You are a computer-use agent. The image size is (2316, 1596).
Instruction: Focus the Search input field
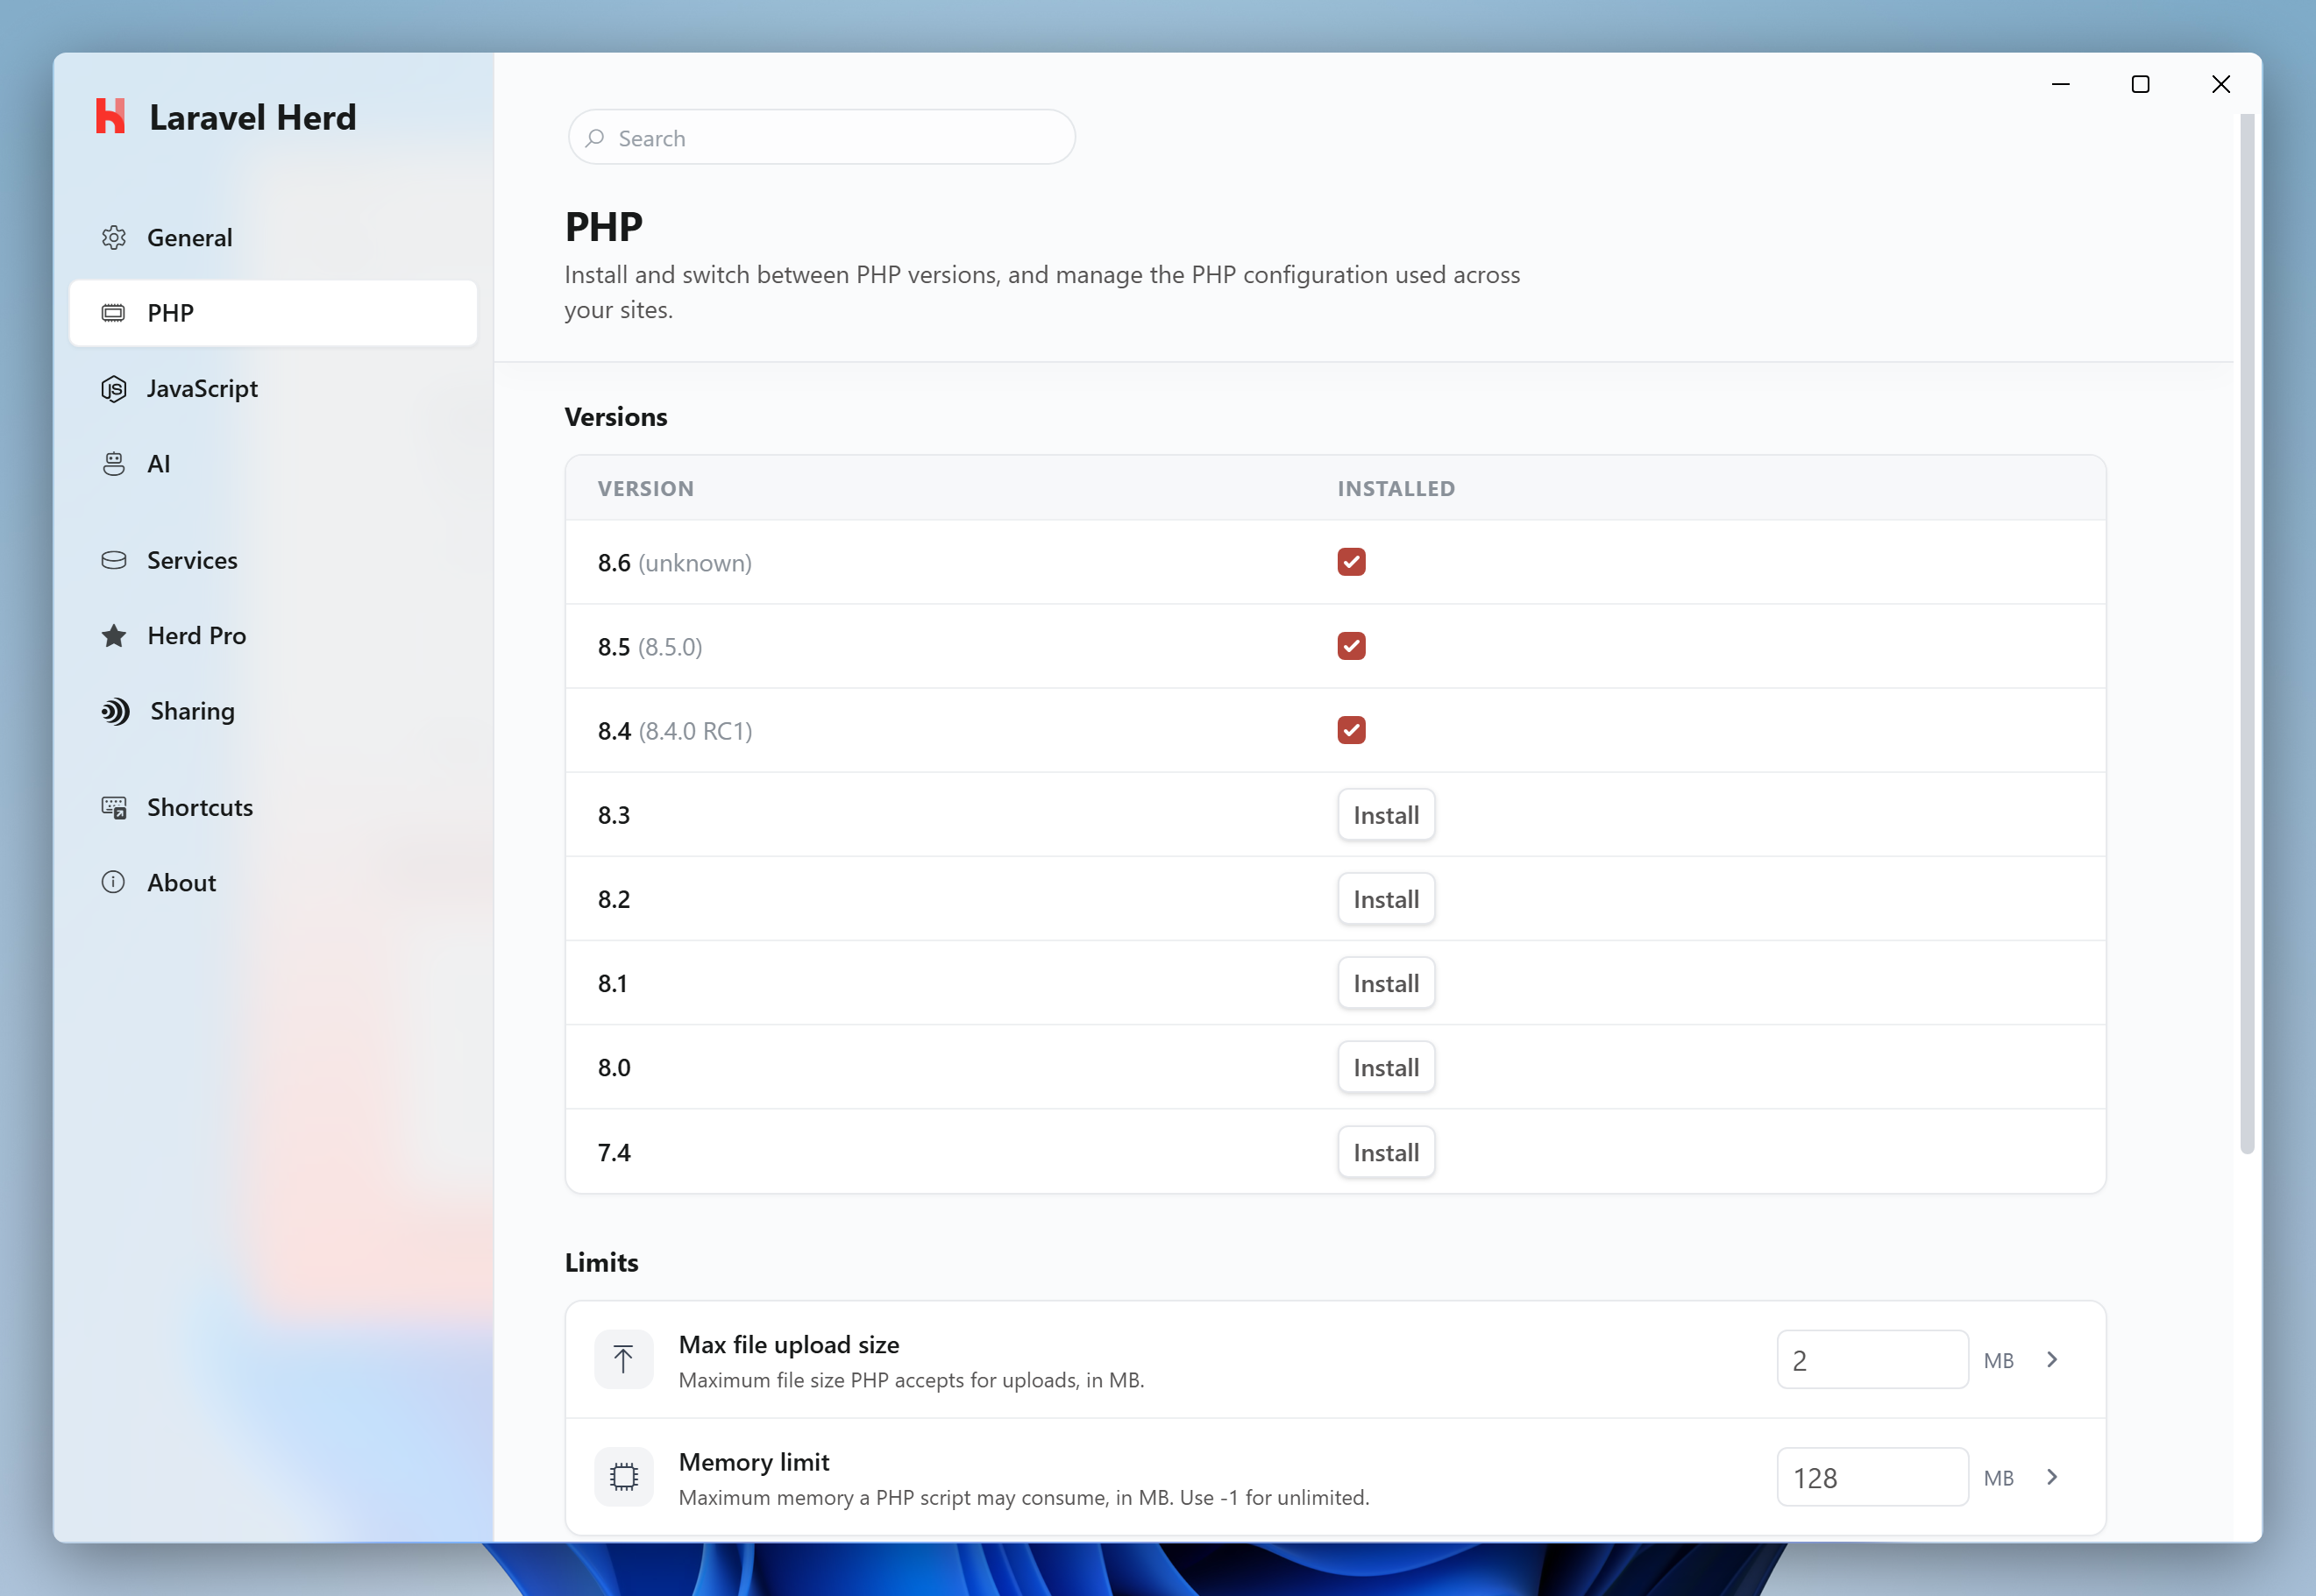822,138
